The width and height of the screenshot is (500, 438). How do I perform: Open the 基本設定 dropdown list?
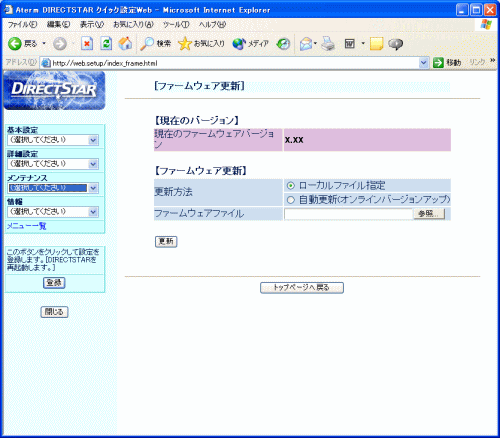[x=53, y=140]
